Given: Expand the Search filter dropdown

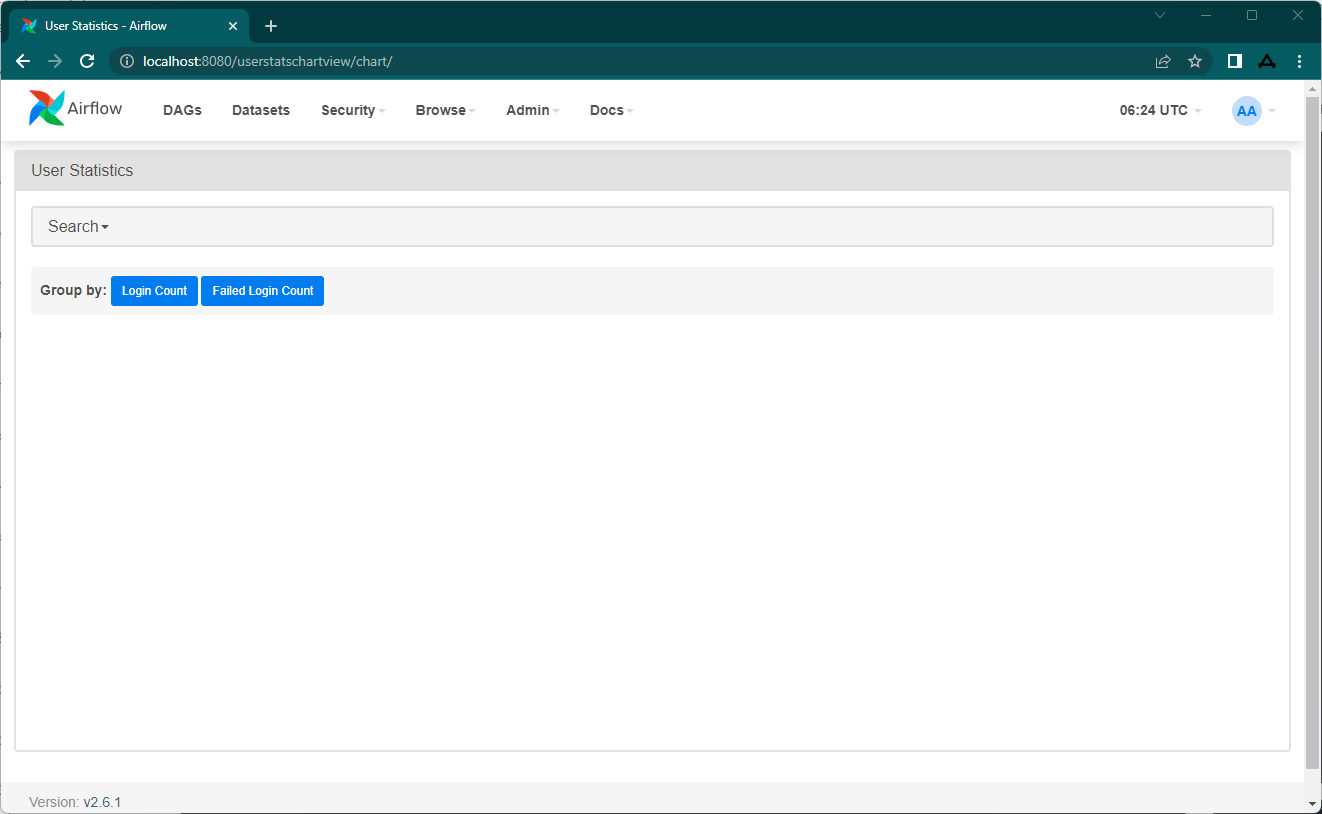Looking at the screenshot, I should pos(78,227).
